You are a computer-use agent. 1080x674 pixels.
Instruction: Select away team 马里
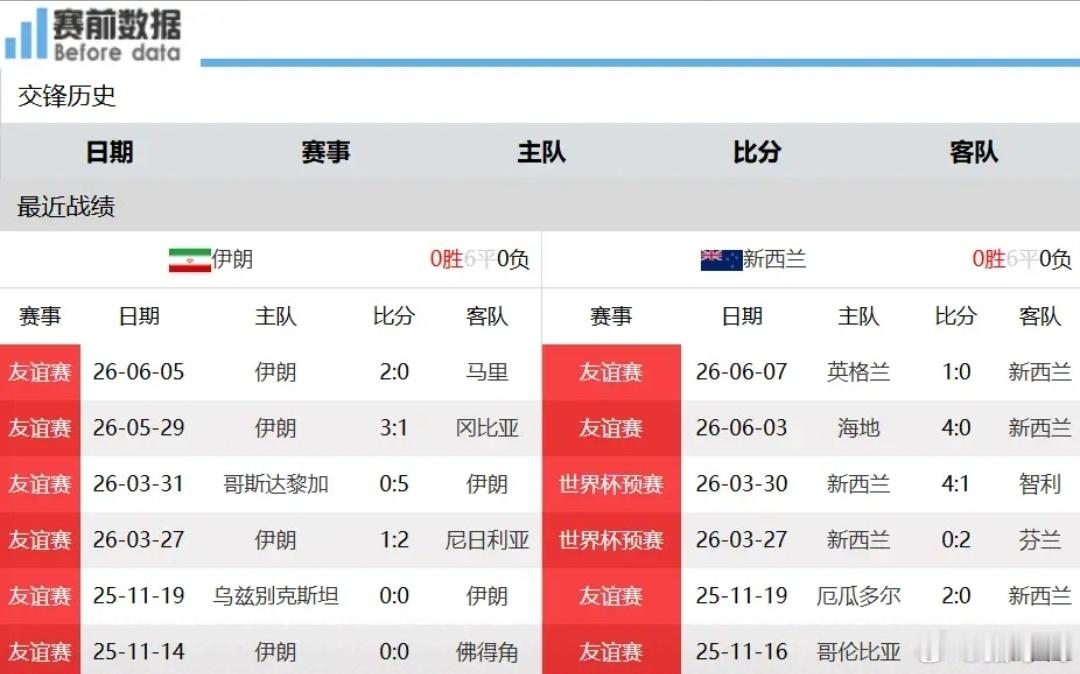(487, 372)
